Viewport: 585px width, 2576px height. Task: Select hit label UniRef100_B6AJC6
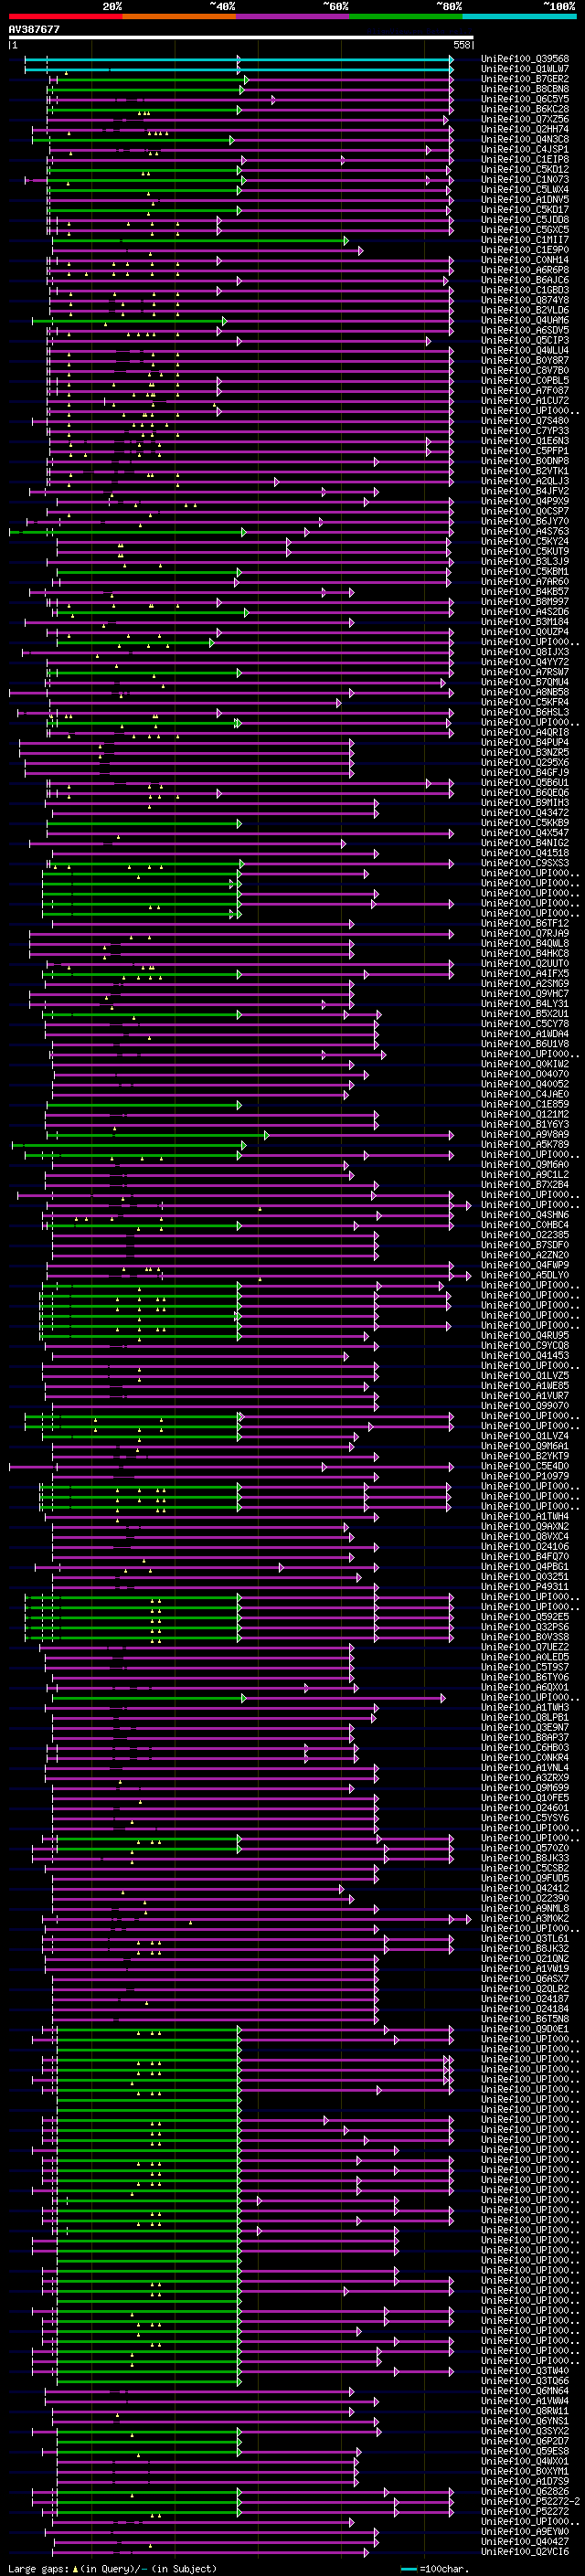tap(524, 280)
